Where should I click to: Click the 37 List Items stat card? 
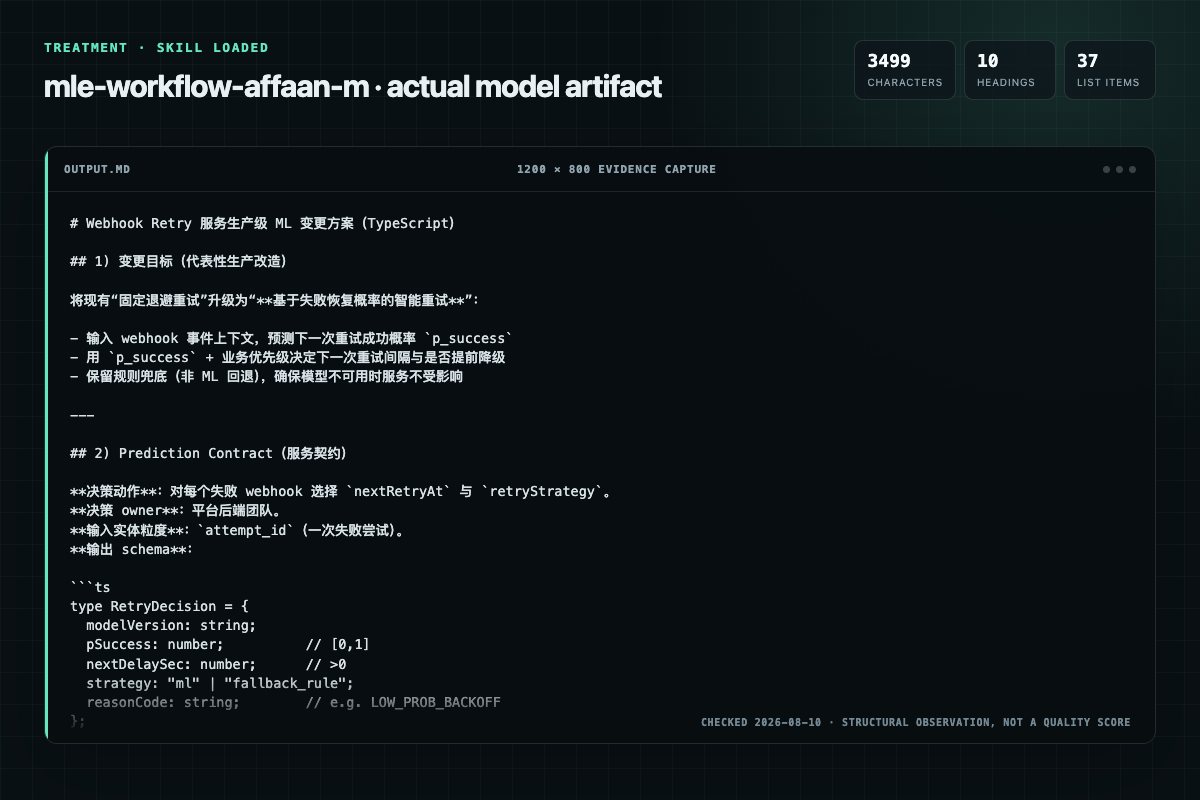pyautogui.click(x=1109, y=70)
